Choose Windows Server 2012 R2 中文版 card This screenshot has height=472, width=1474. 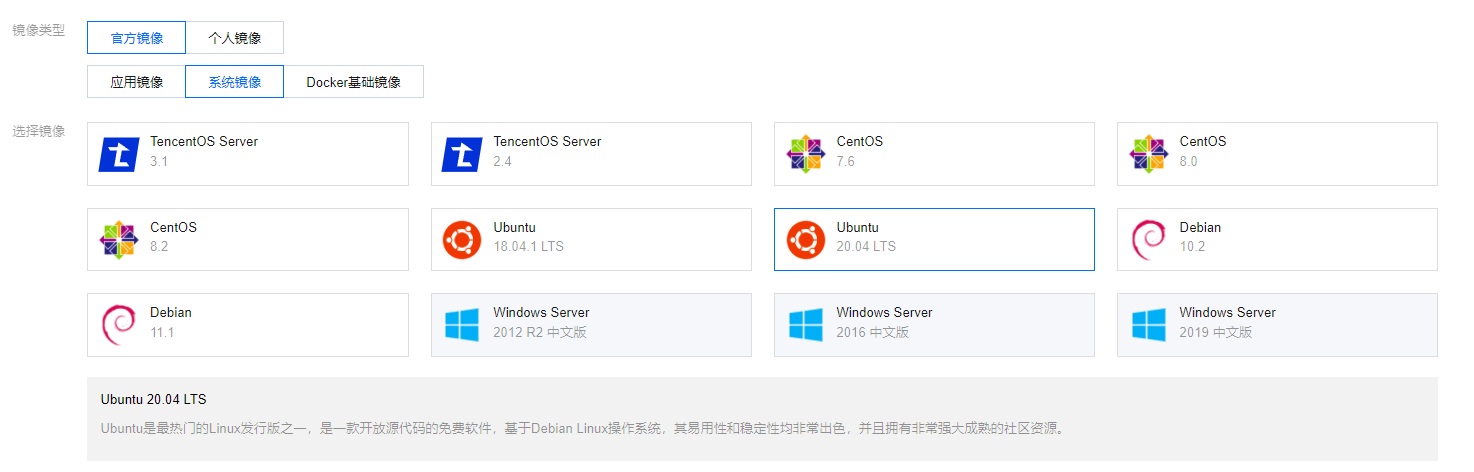591,325
